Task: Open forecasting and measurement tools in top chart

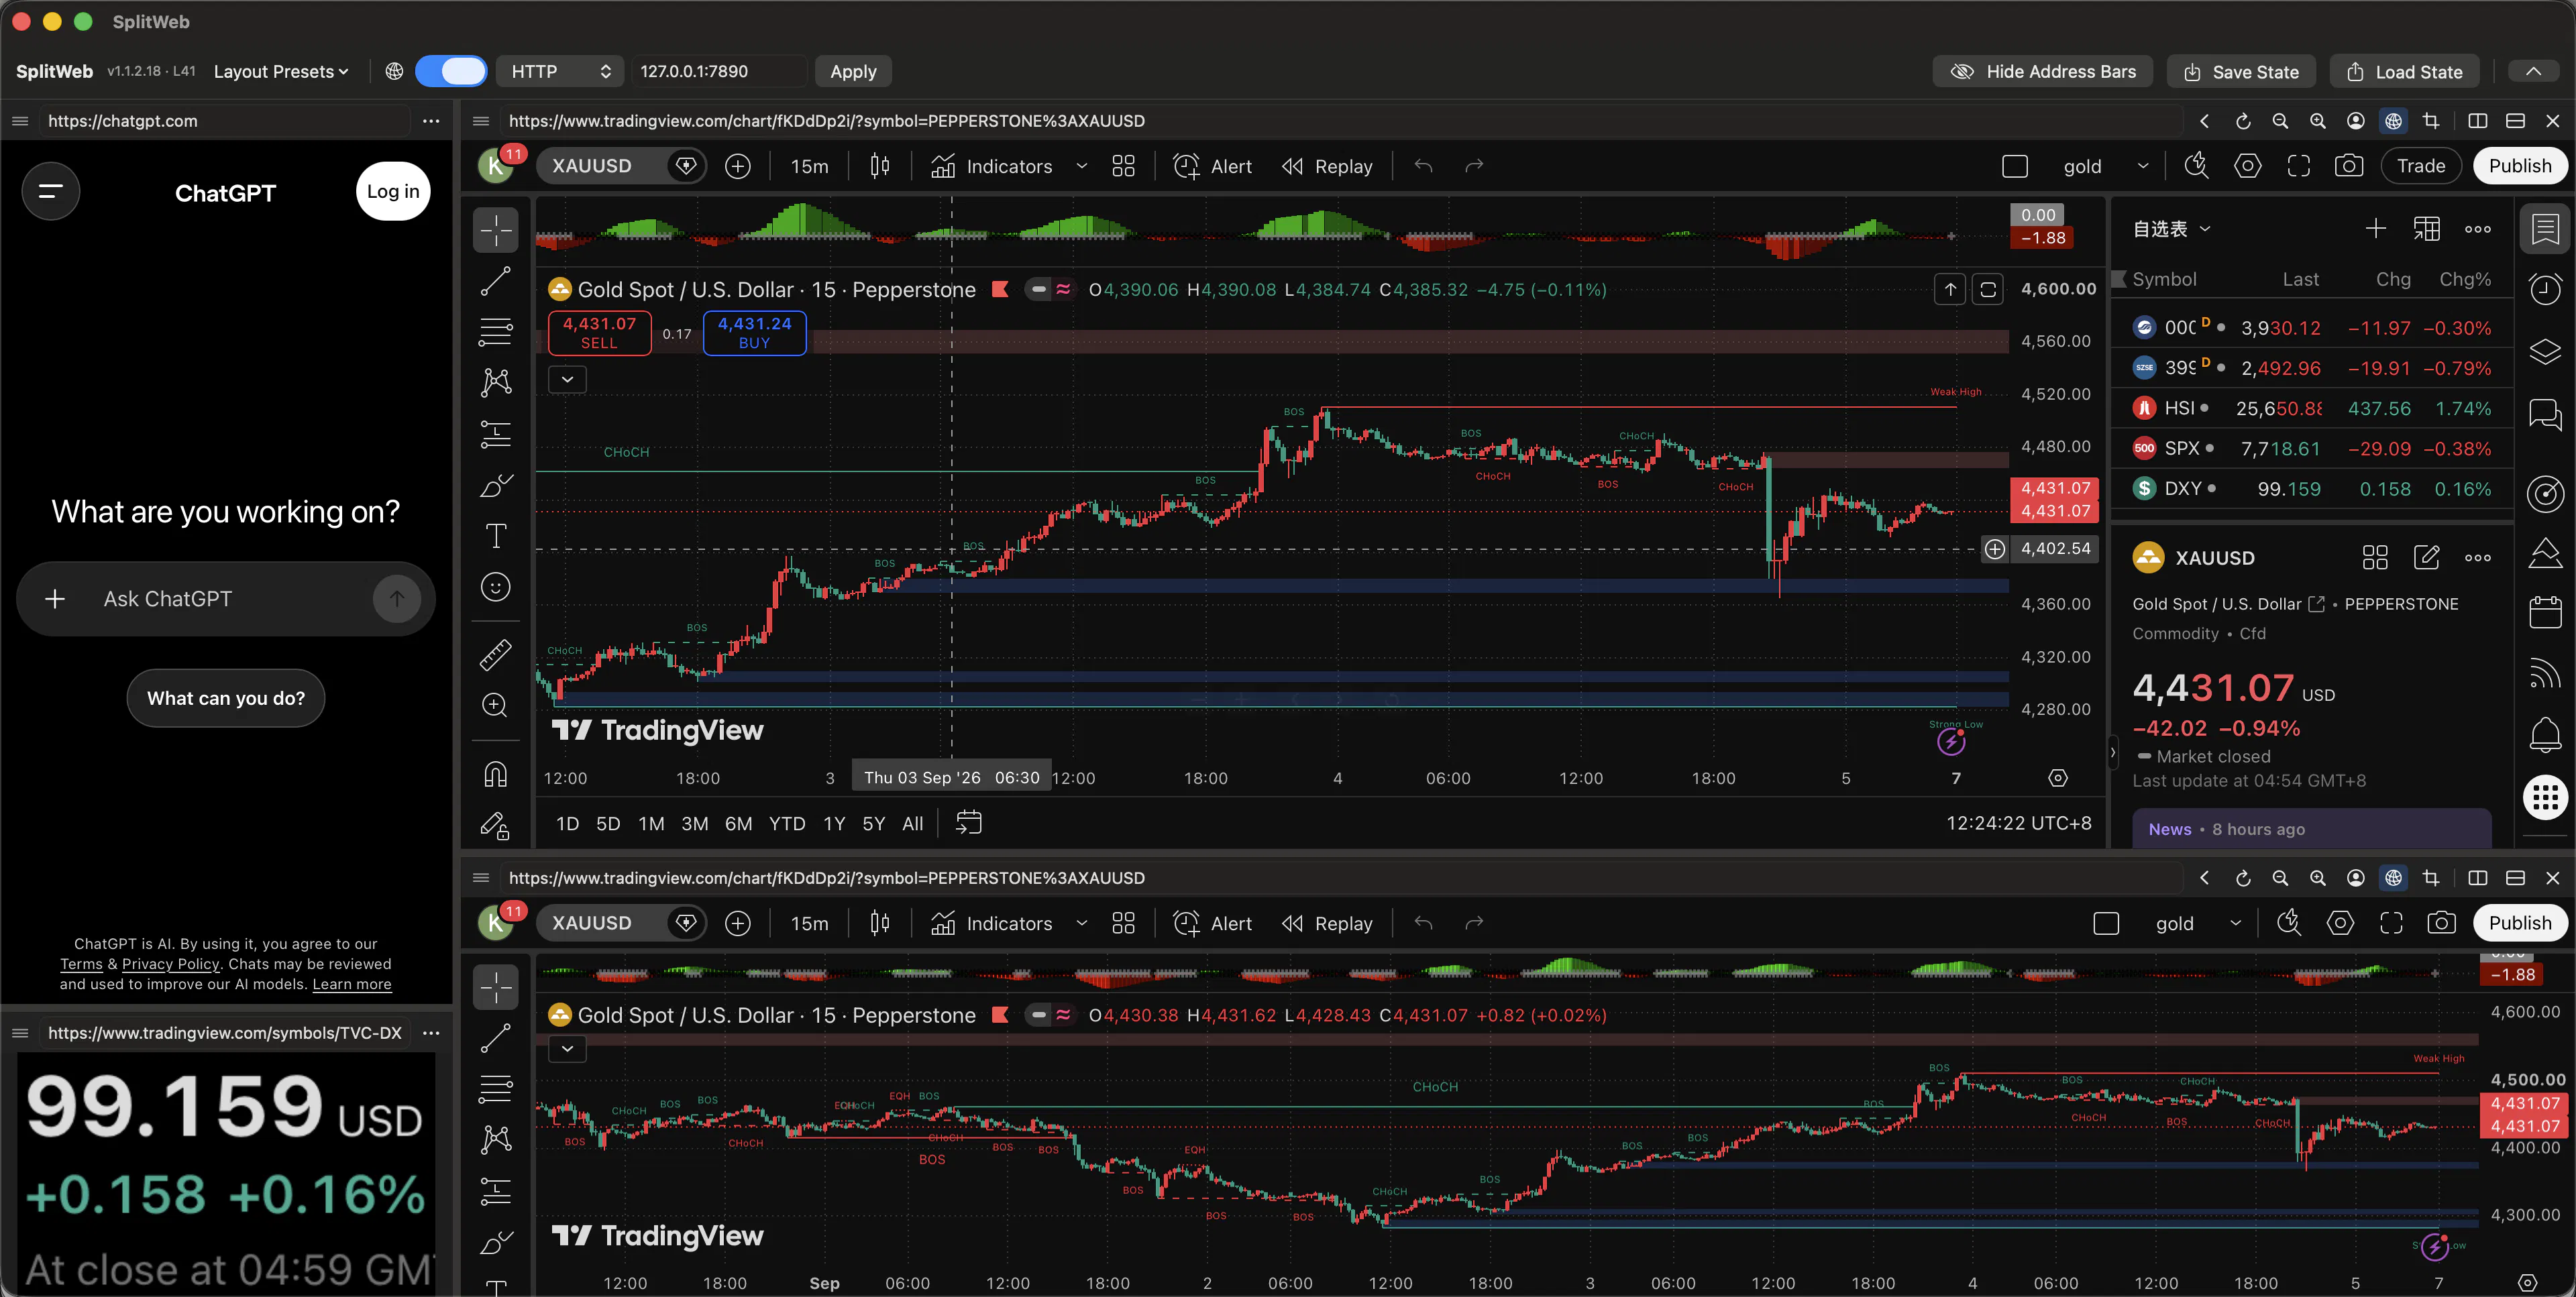Action: (495, 434)
